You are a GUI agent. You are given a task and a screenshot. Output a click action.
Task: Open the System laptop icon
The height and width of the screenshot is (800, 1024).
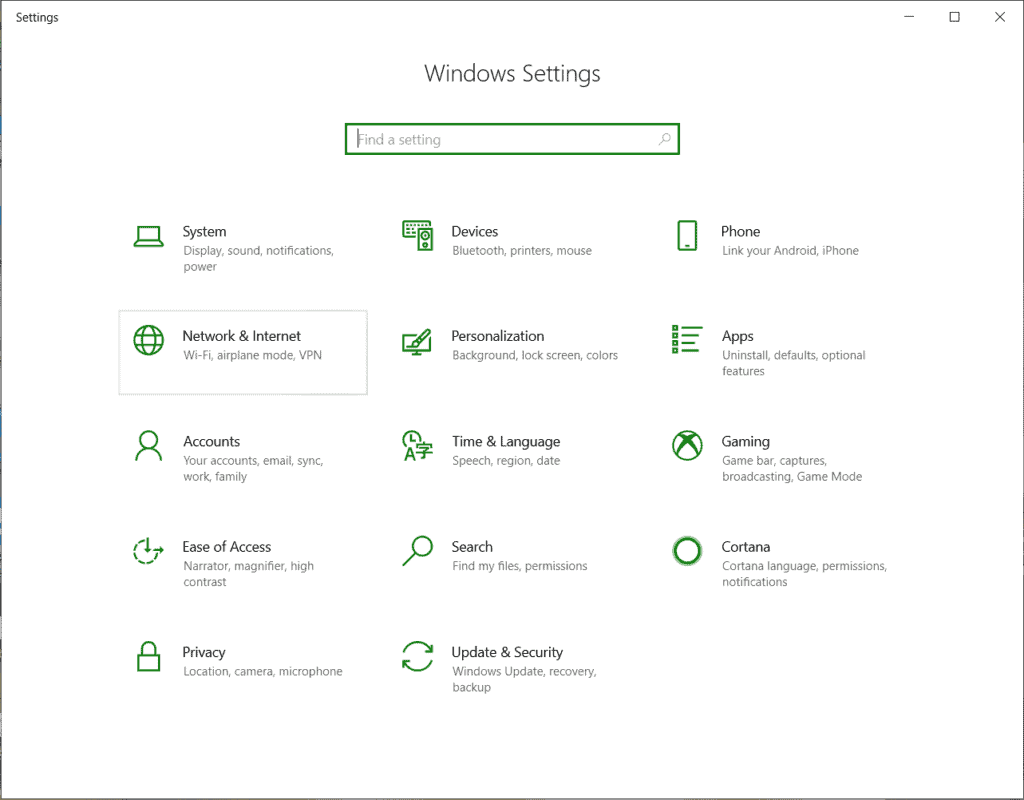click(148, 236)
